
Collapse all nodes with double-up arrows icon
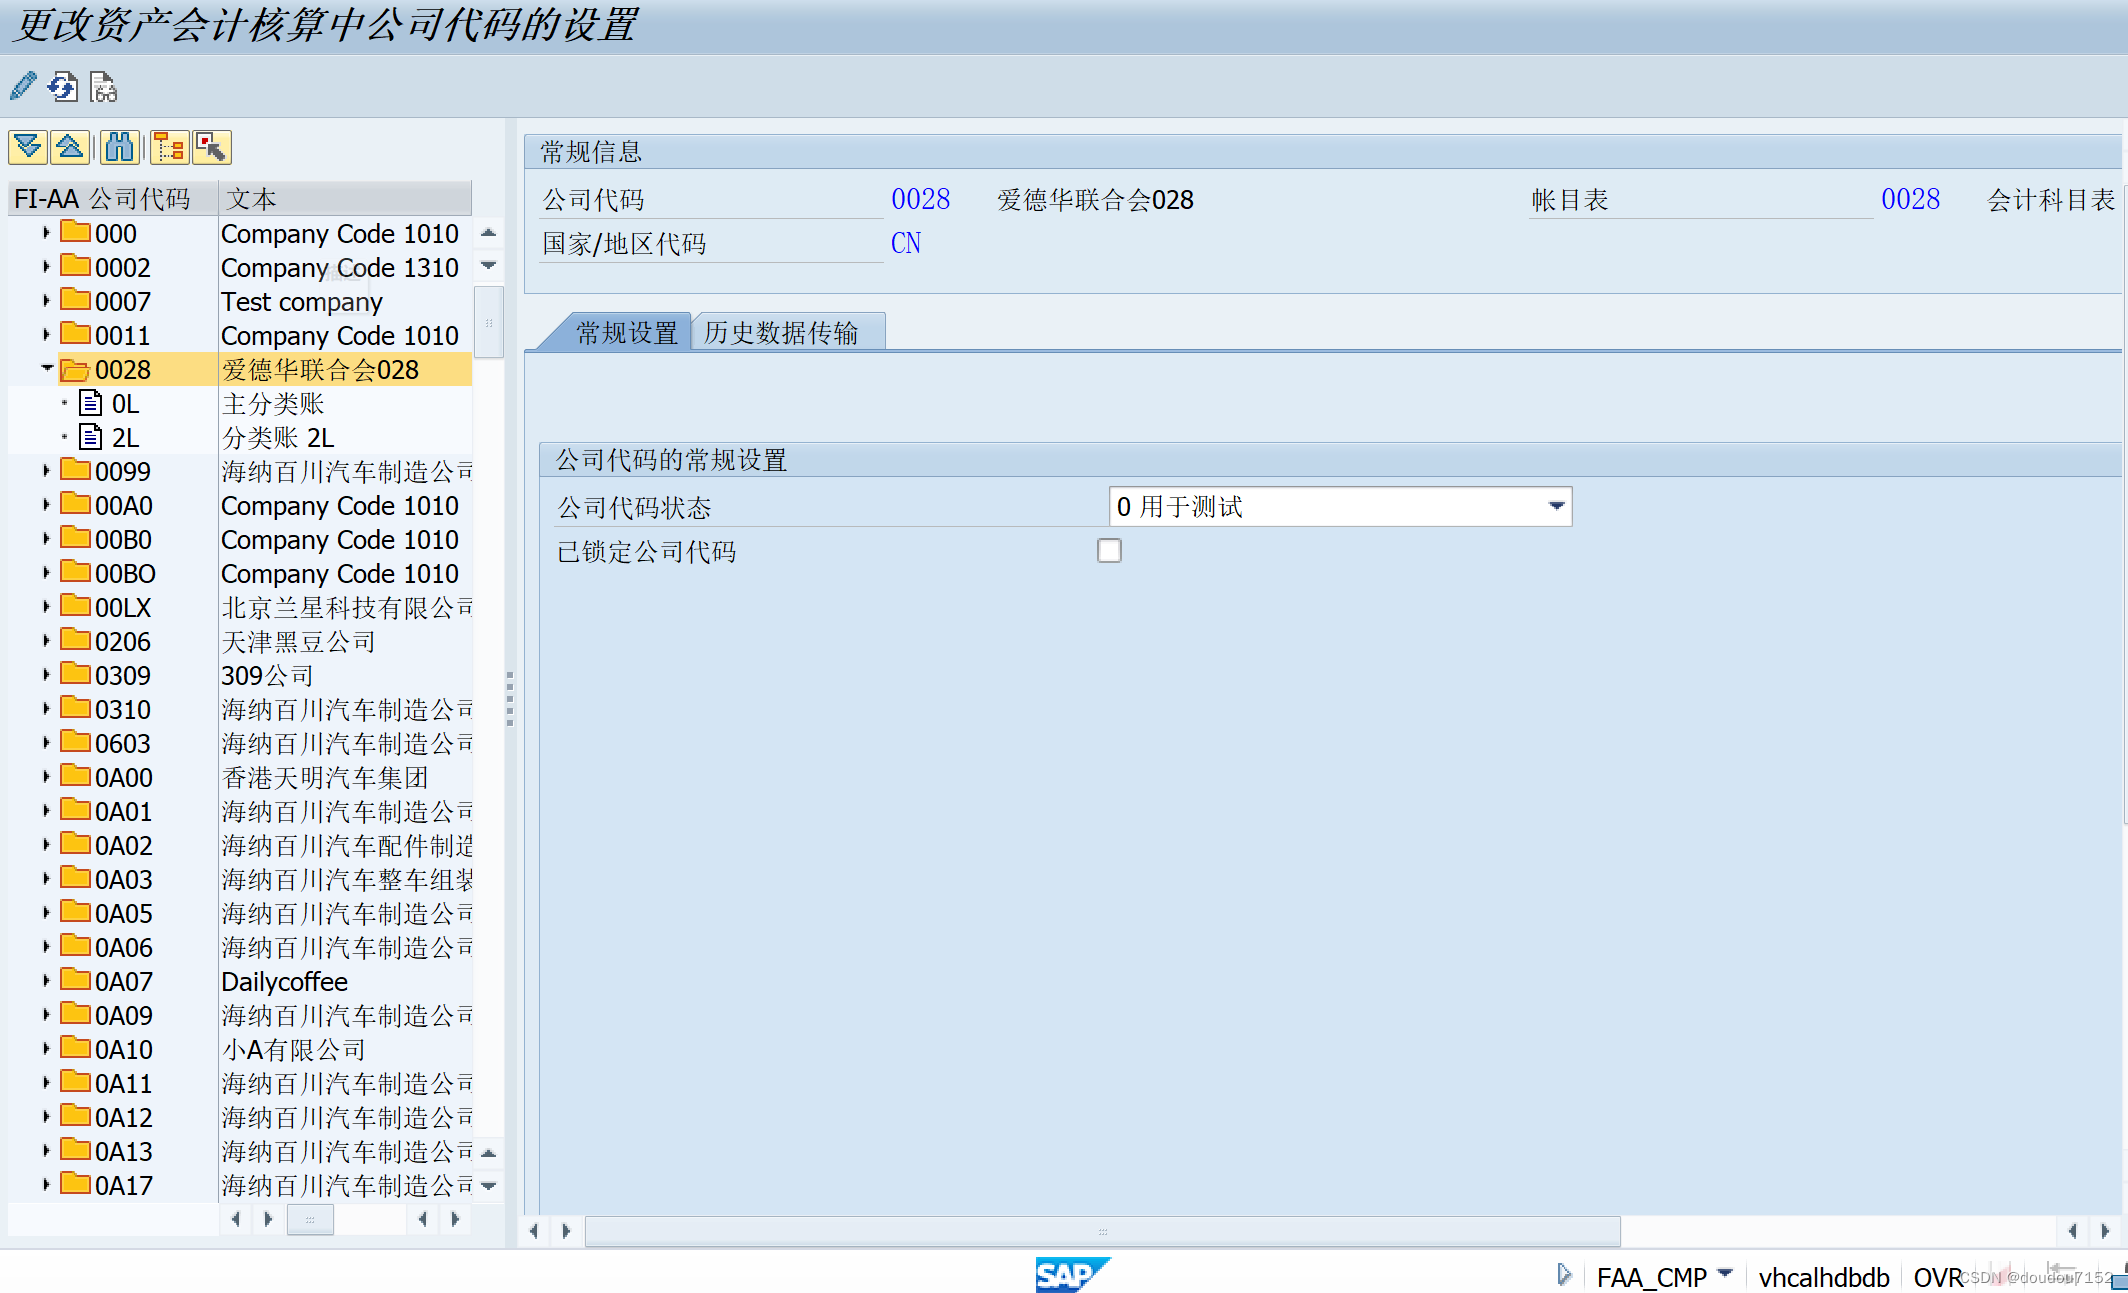coord(69,147)
